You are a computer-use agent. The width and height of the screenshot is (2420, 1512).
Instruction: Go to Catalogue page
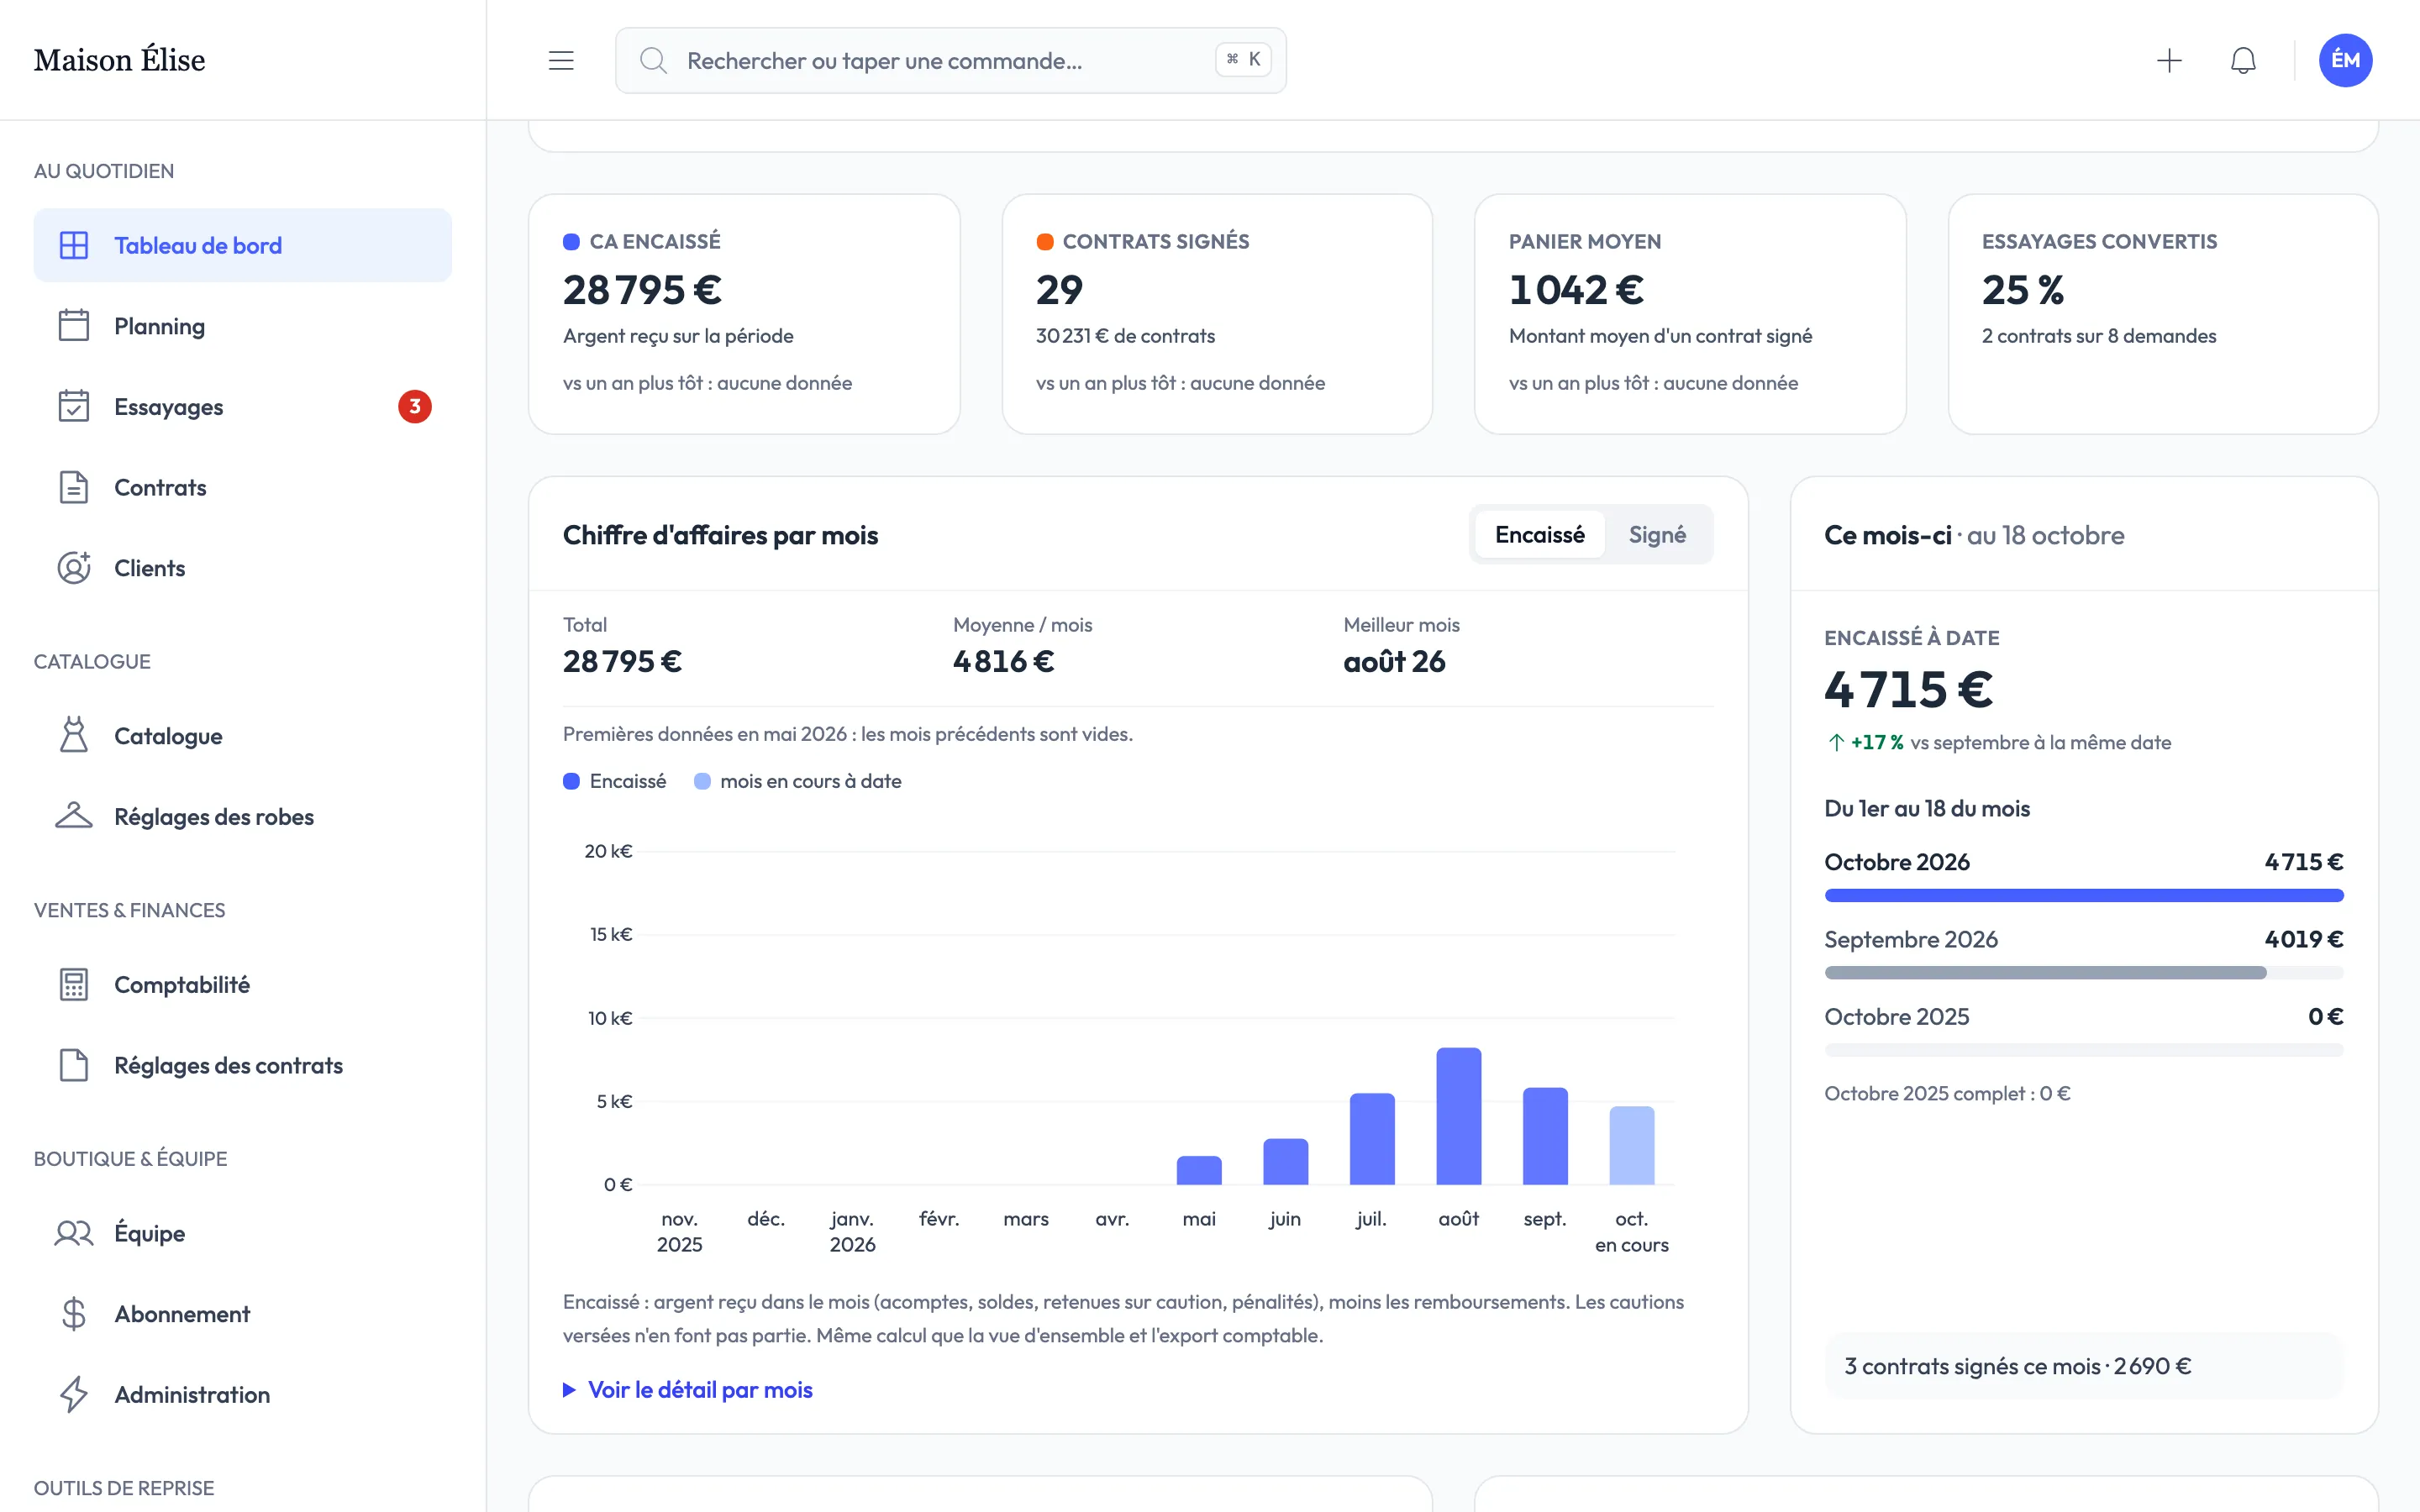tap(242, 735)
